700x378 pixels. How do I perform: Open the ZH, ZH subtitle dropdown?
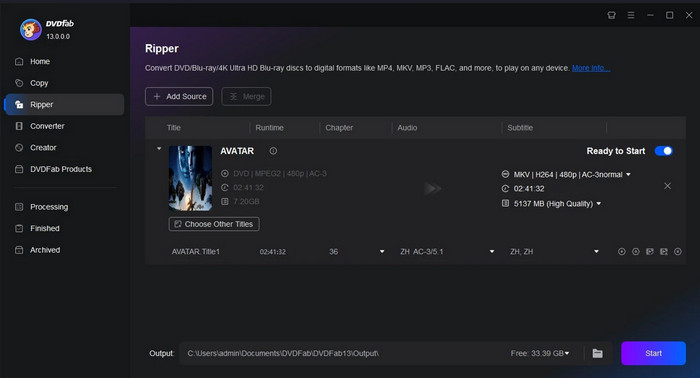click(x=596, y=252)
